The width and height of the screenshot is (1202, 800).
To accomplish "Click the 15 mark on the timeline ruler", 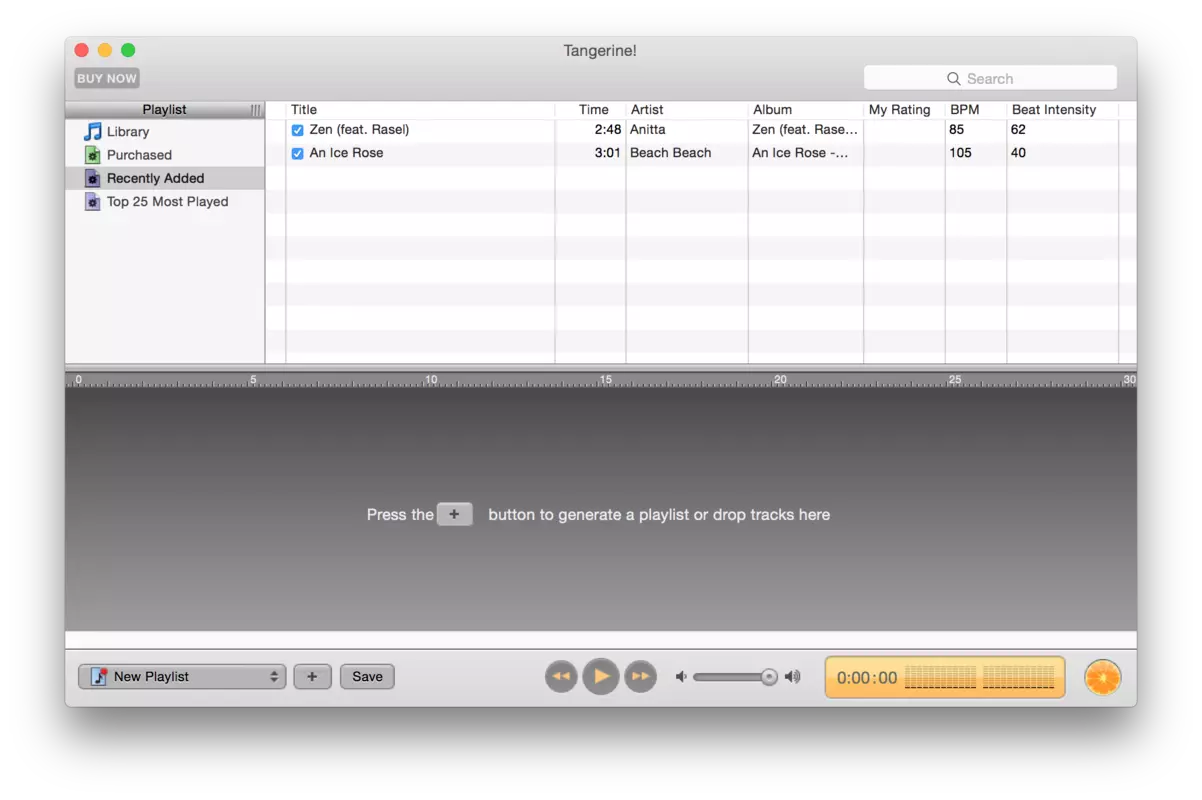I will (606, 380).
